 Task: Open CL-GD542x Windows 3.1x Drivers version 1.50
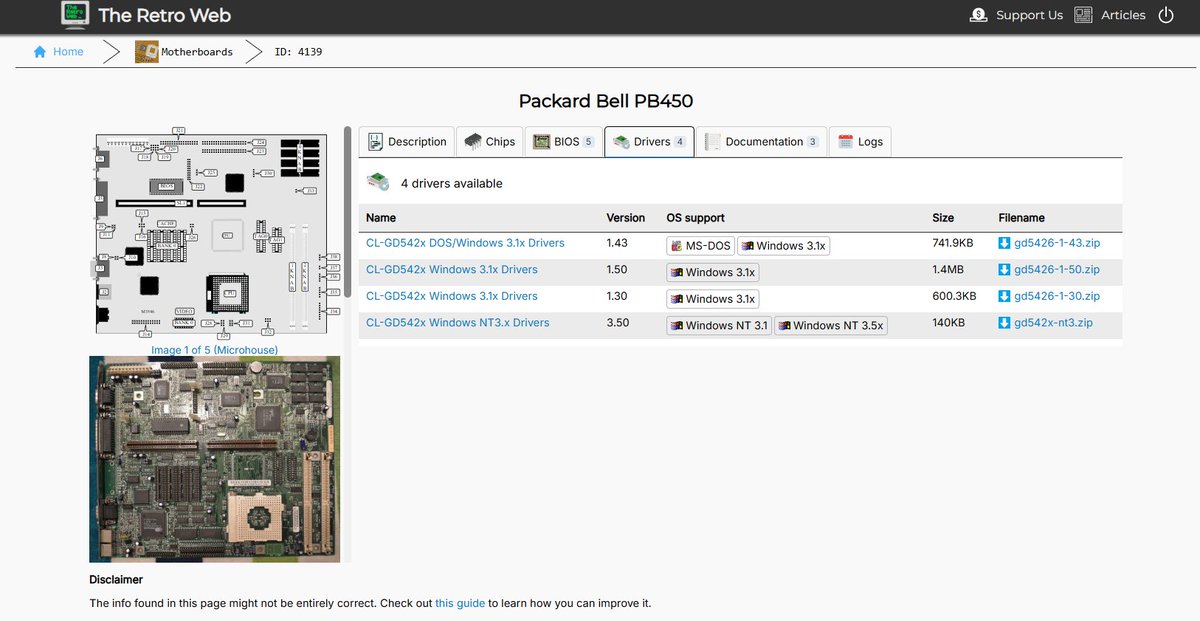[x=452, y=270]
